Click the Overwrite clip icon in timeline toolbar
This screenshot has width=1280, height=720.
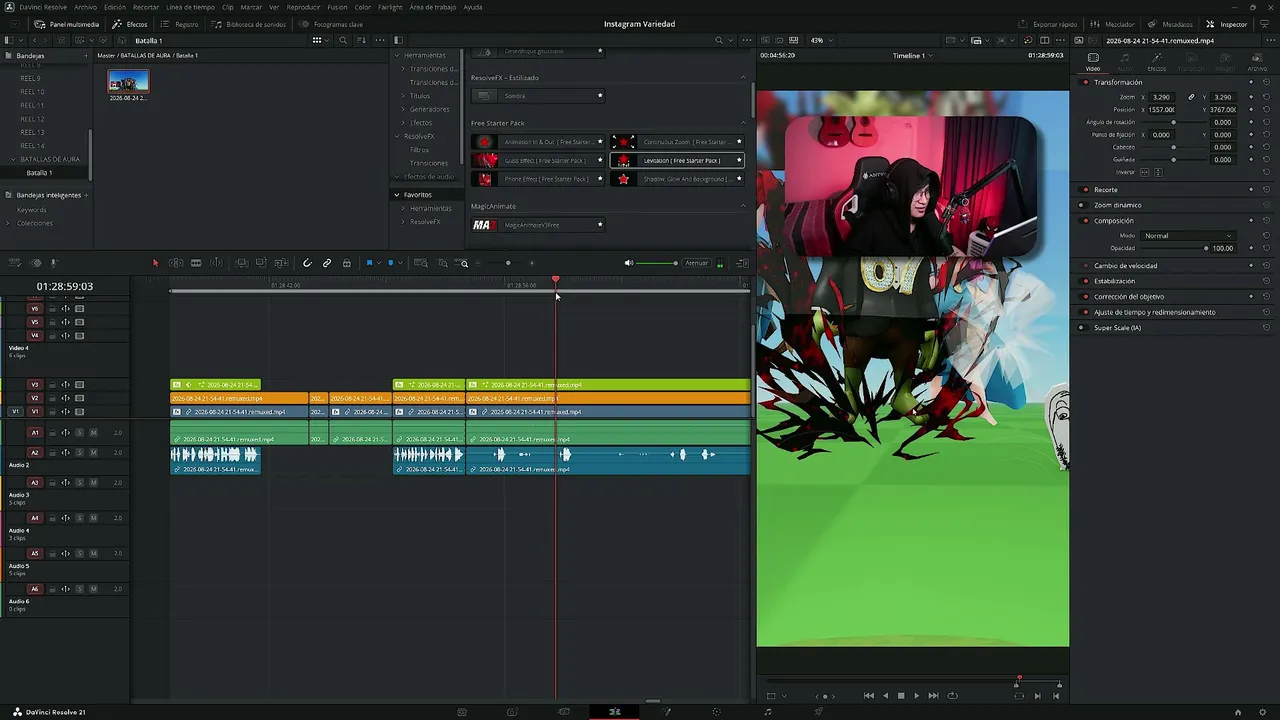coord(261,263)
